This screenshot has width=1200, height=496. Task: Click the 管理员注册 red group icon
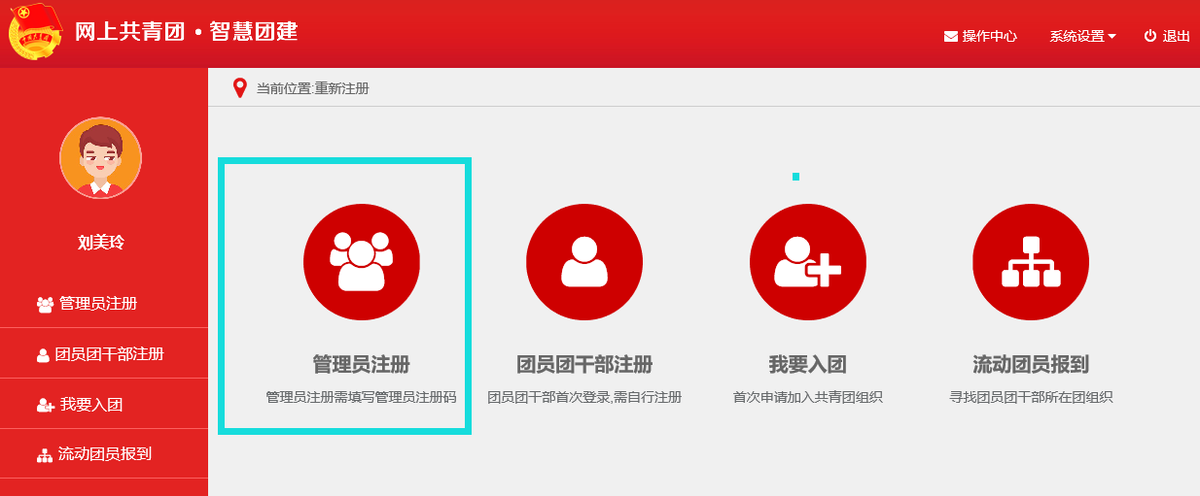pos(362,262)
